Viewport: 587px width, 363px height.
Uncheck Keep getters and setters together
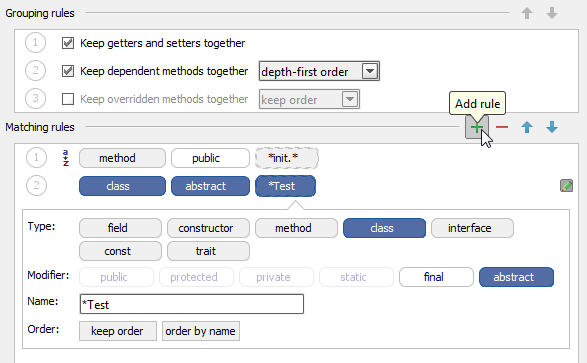click(x=68, y=43)
